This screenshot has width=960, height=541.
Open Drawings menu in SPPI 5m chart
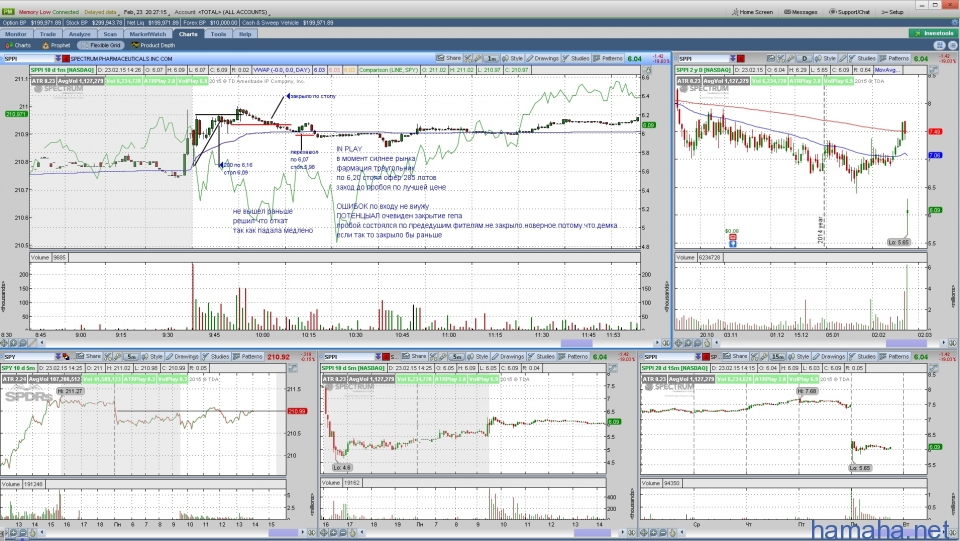[508, 356]
